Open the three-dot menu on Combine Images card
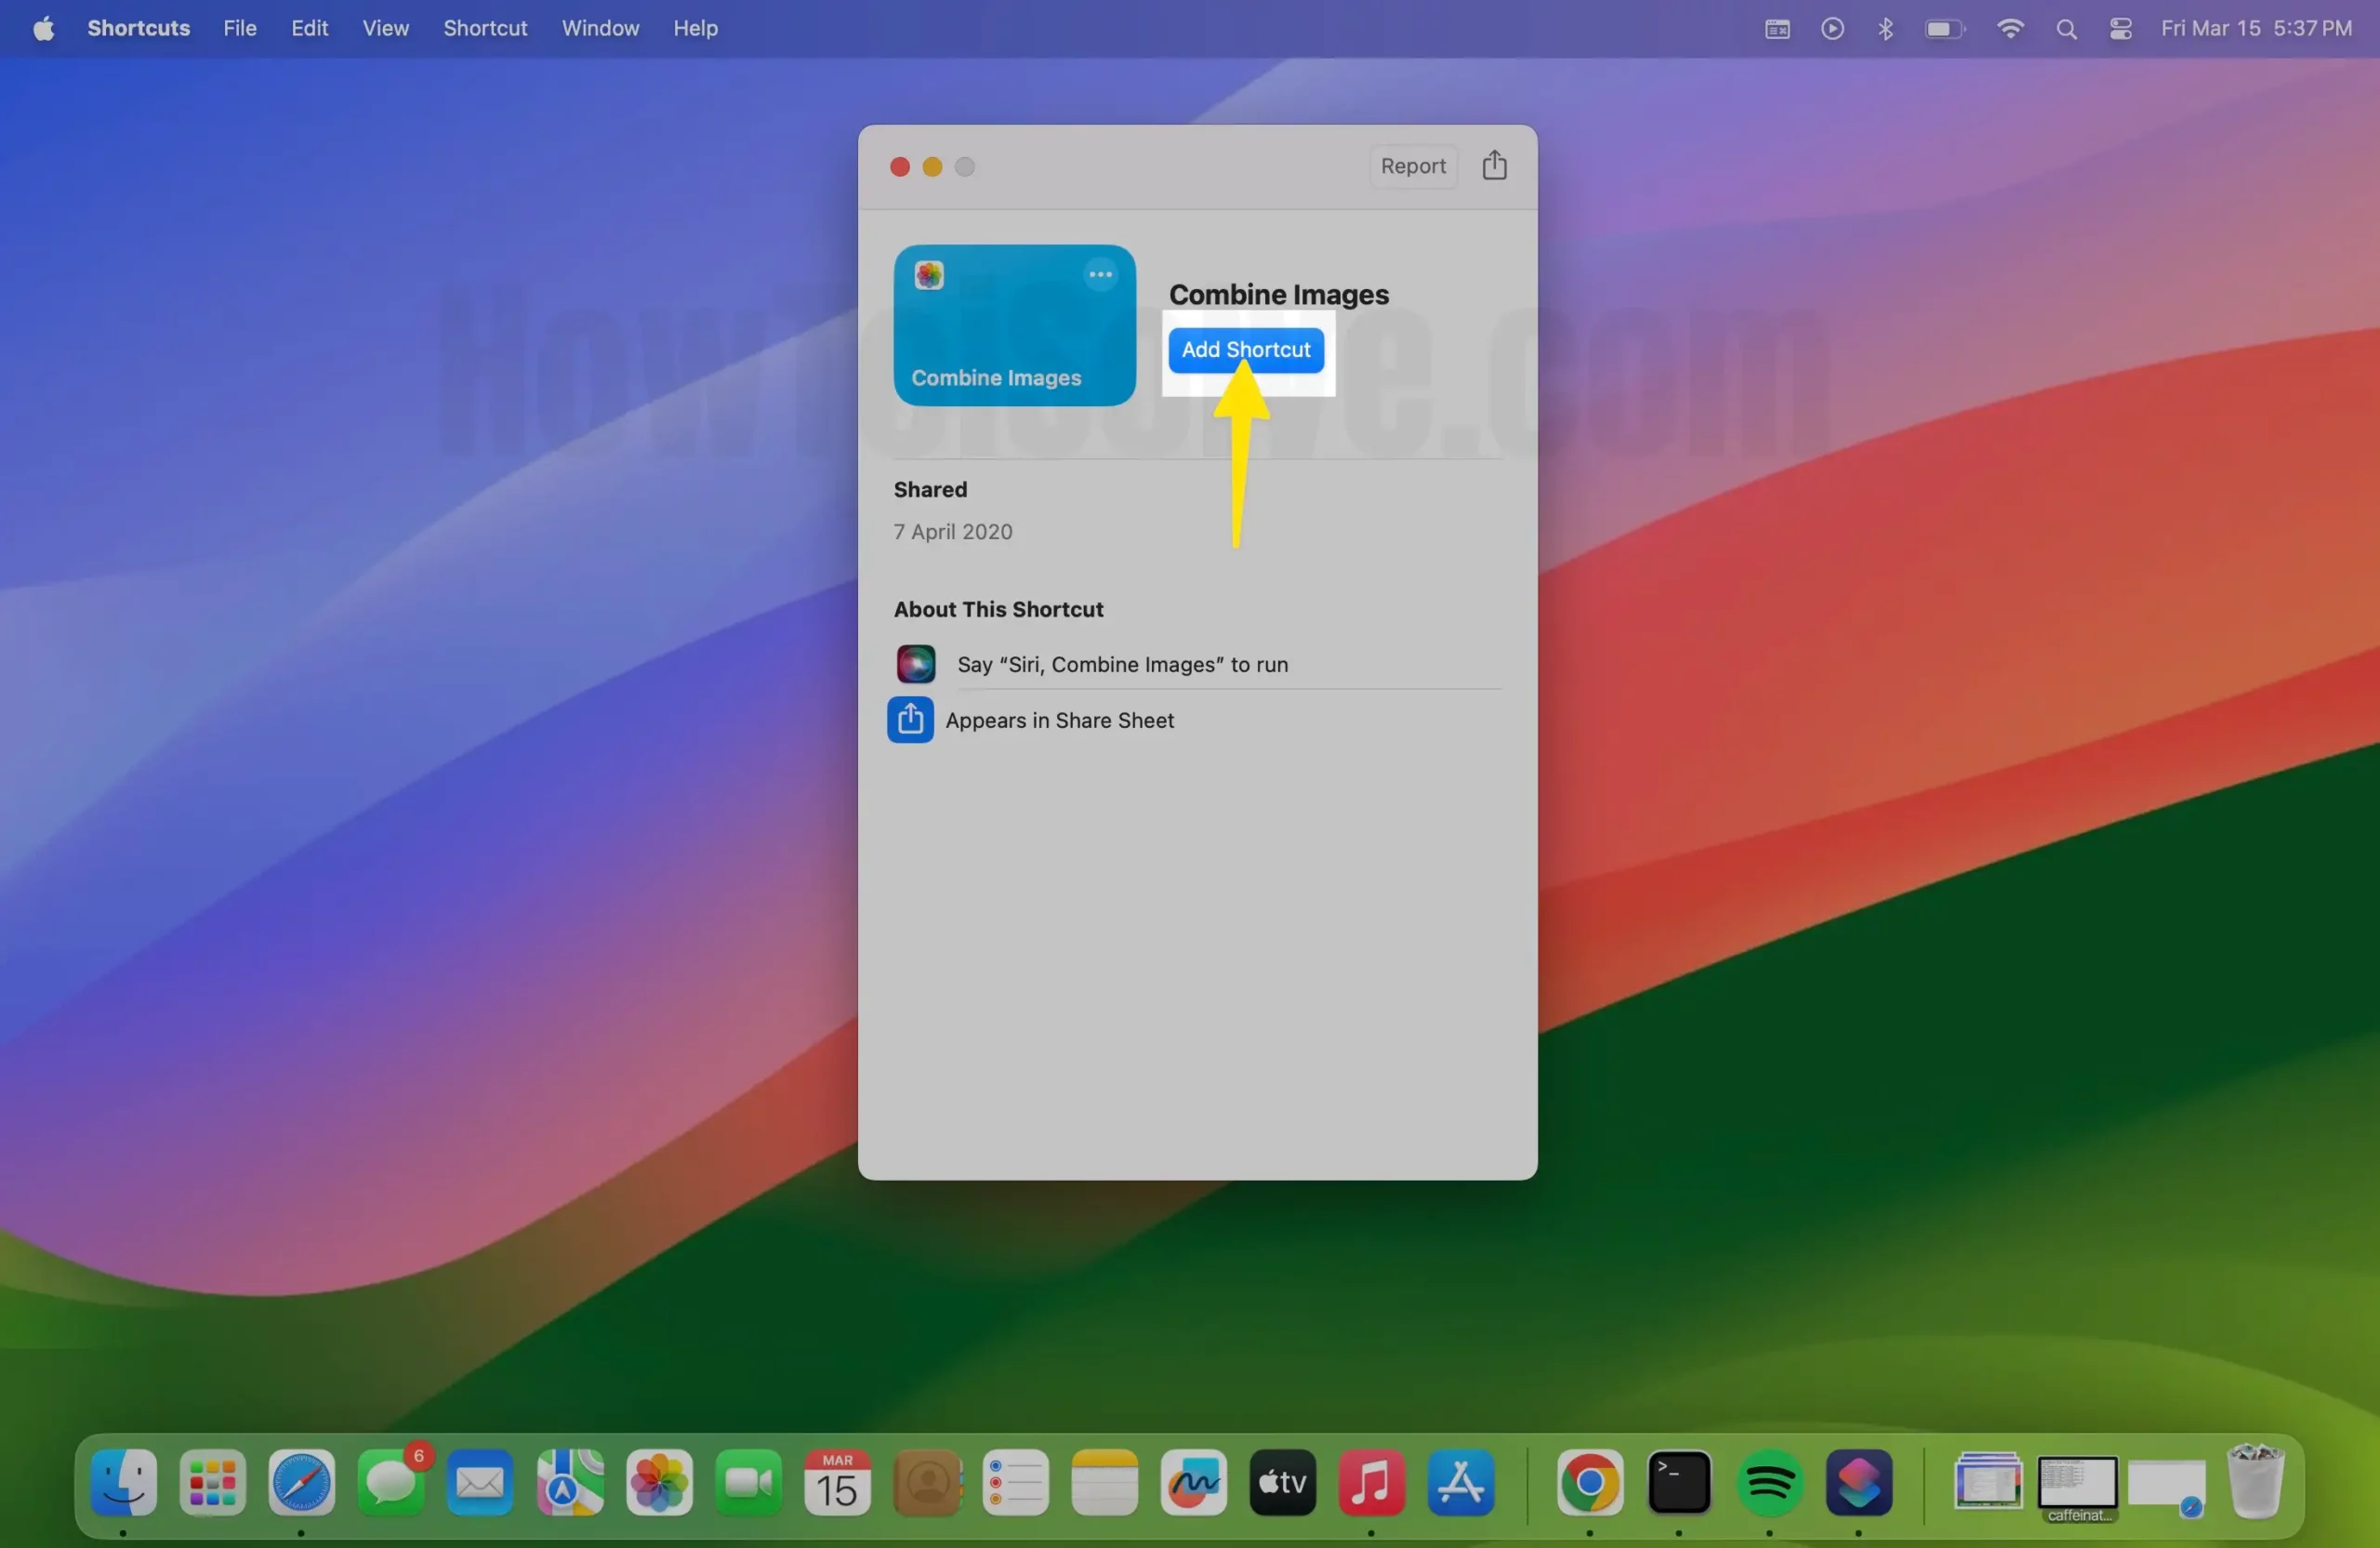 click(1100, 274)
